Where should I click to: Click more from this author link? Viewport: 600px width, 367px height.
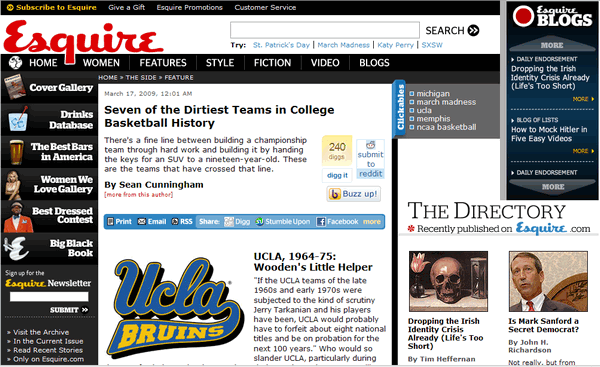(139, 195)
